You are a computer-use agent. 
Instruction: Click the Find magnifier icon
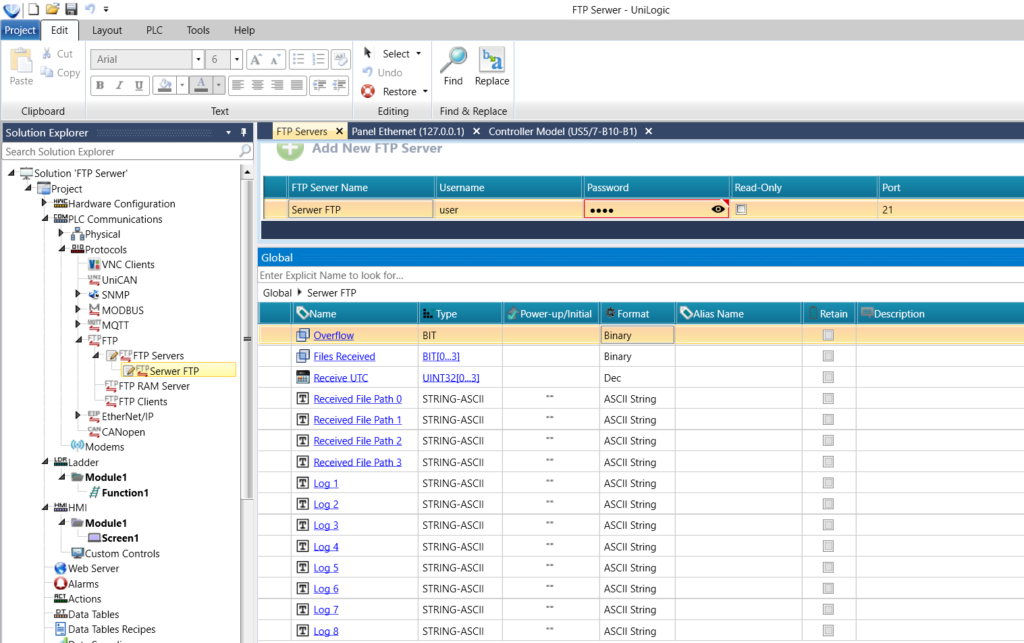(x=453, y=59)
